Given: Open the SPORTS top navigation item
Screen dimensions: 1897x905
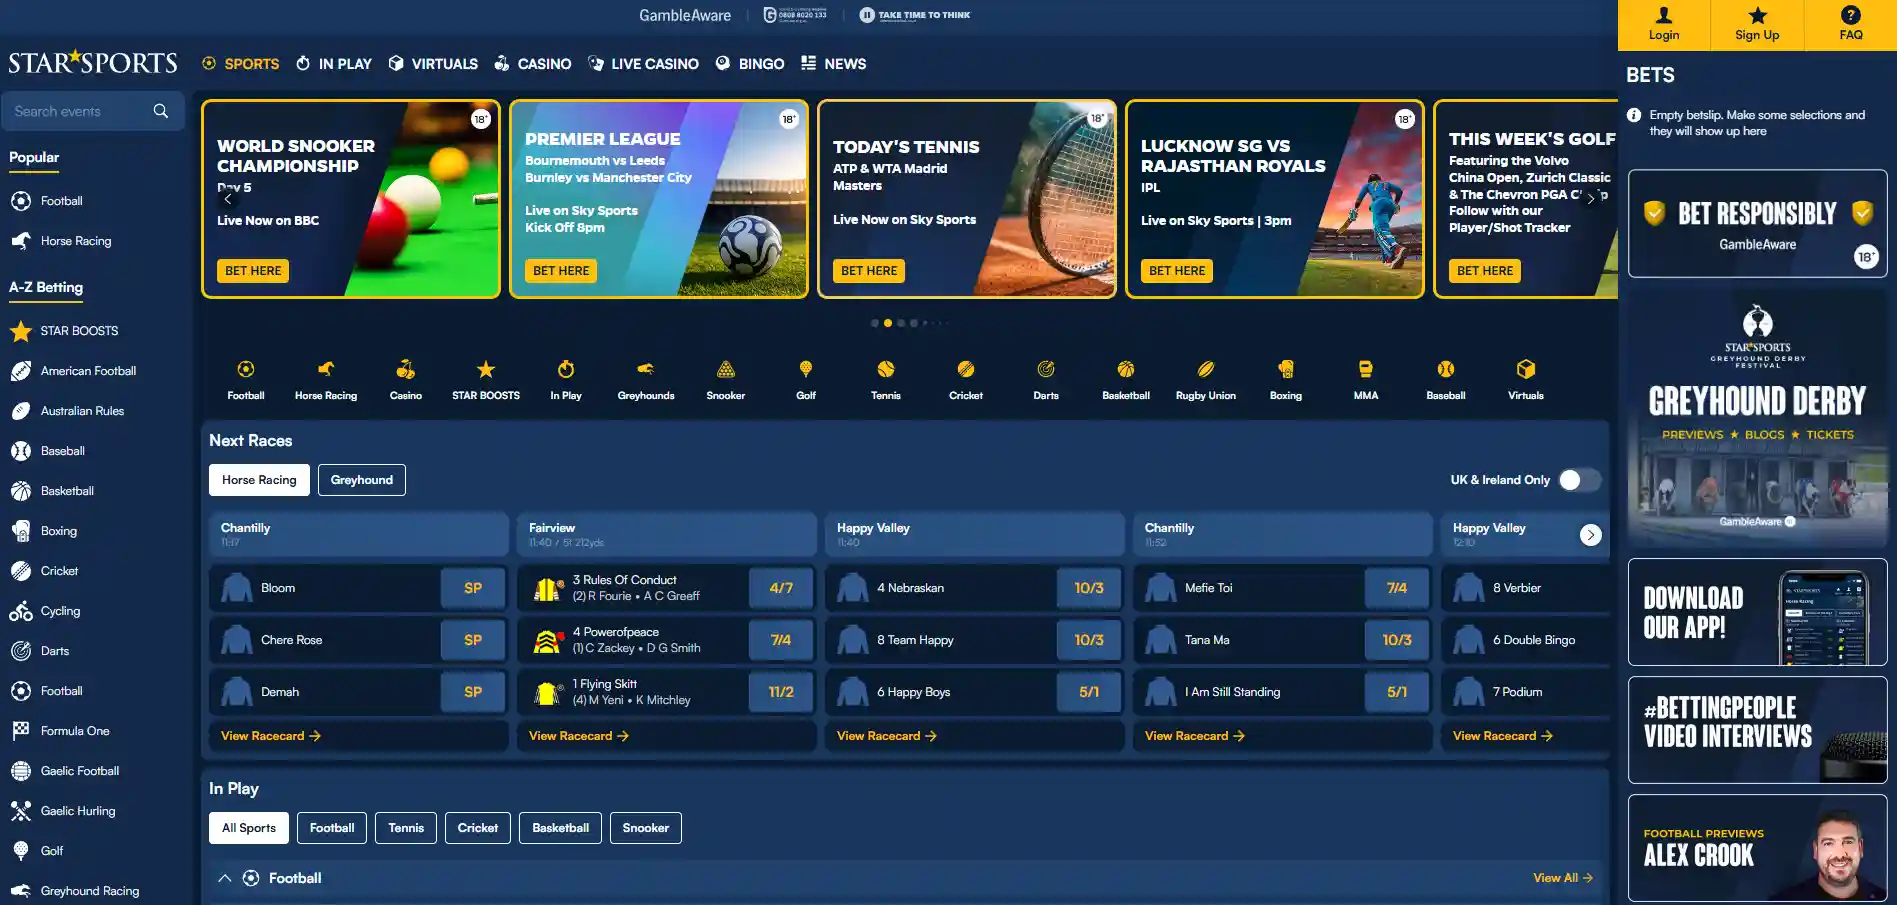Looking at the screenshot, I should [240, 64].
